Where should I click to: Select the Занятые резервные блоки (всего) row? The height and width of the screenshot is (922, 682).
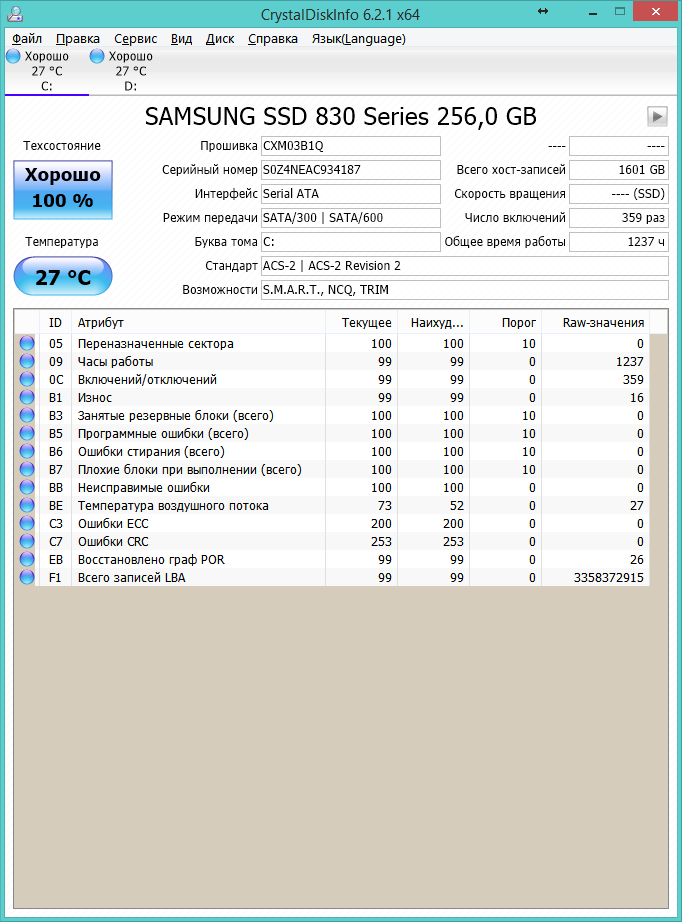point(332,416)
